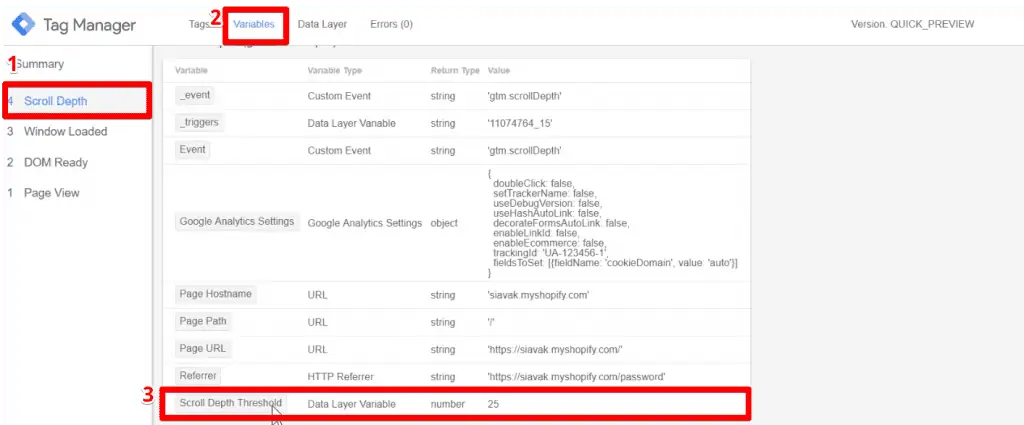This screenshot has height=425, width=1024.
Task: Click the _event variable chip
Action: pyautogui.click(x=195, y=95)
